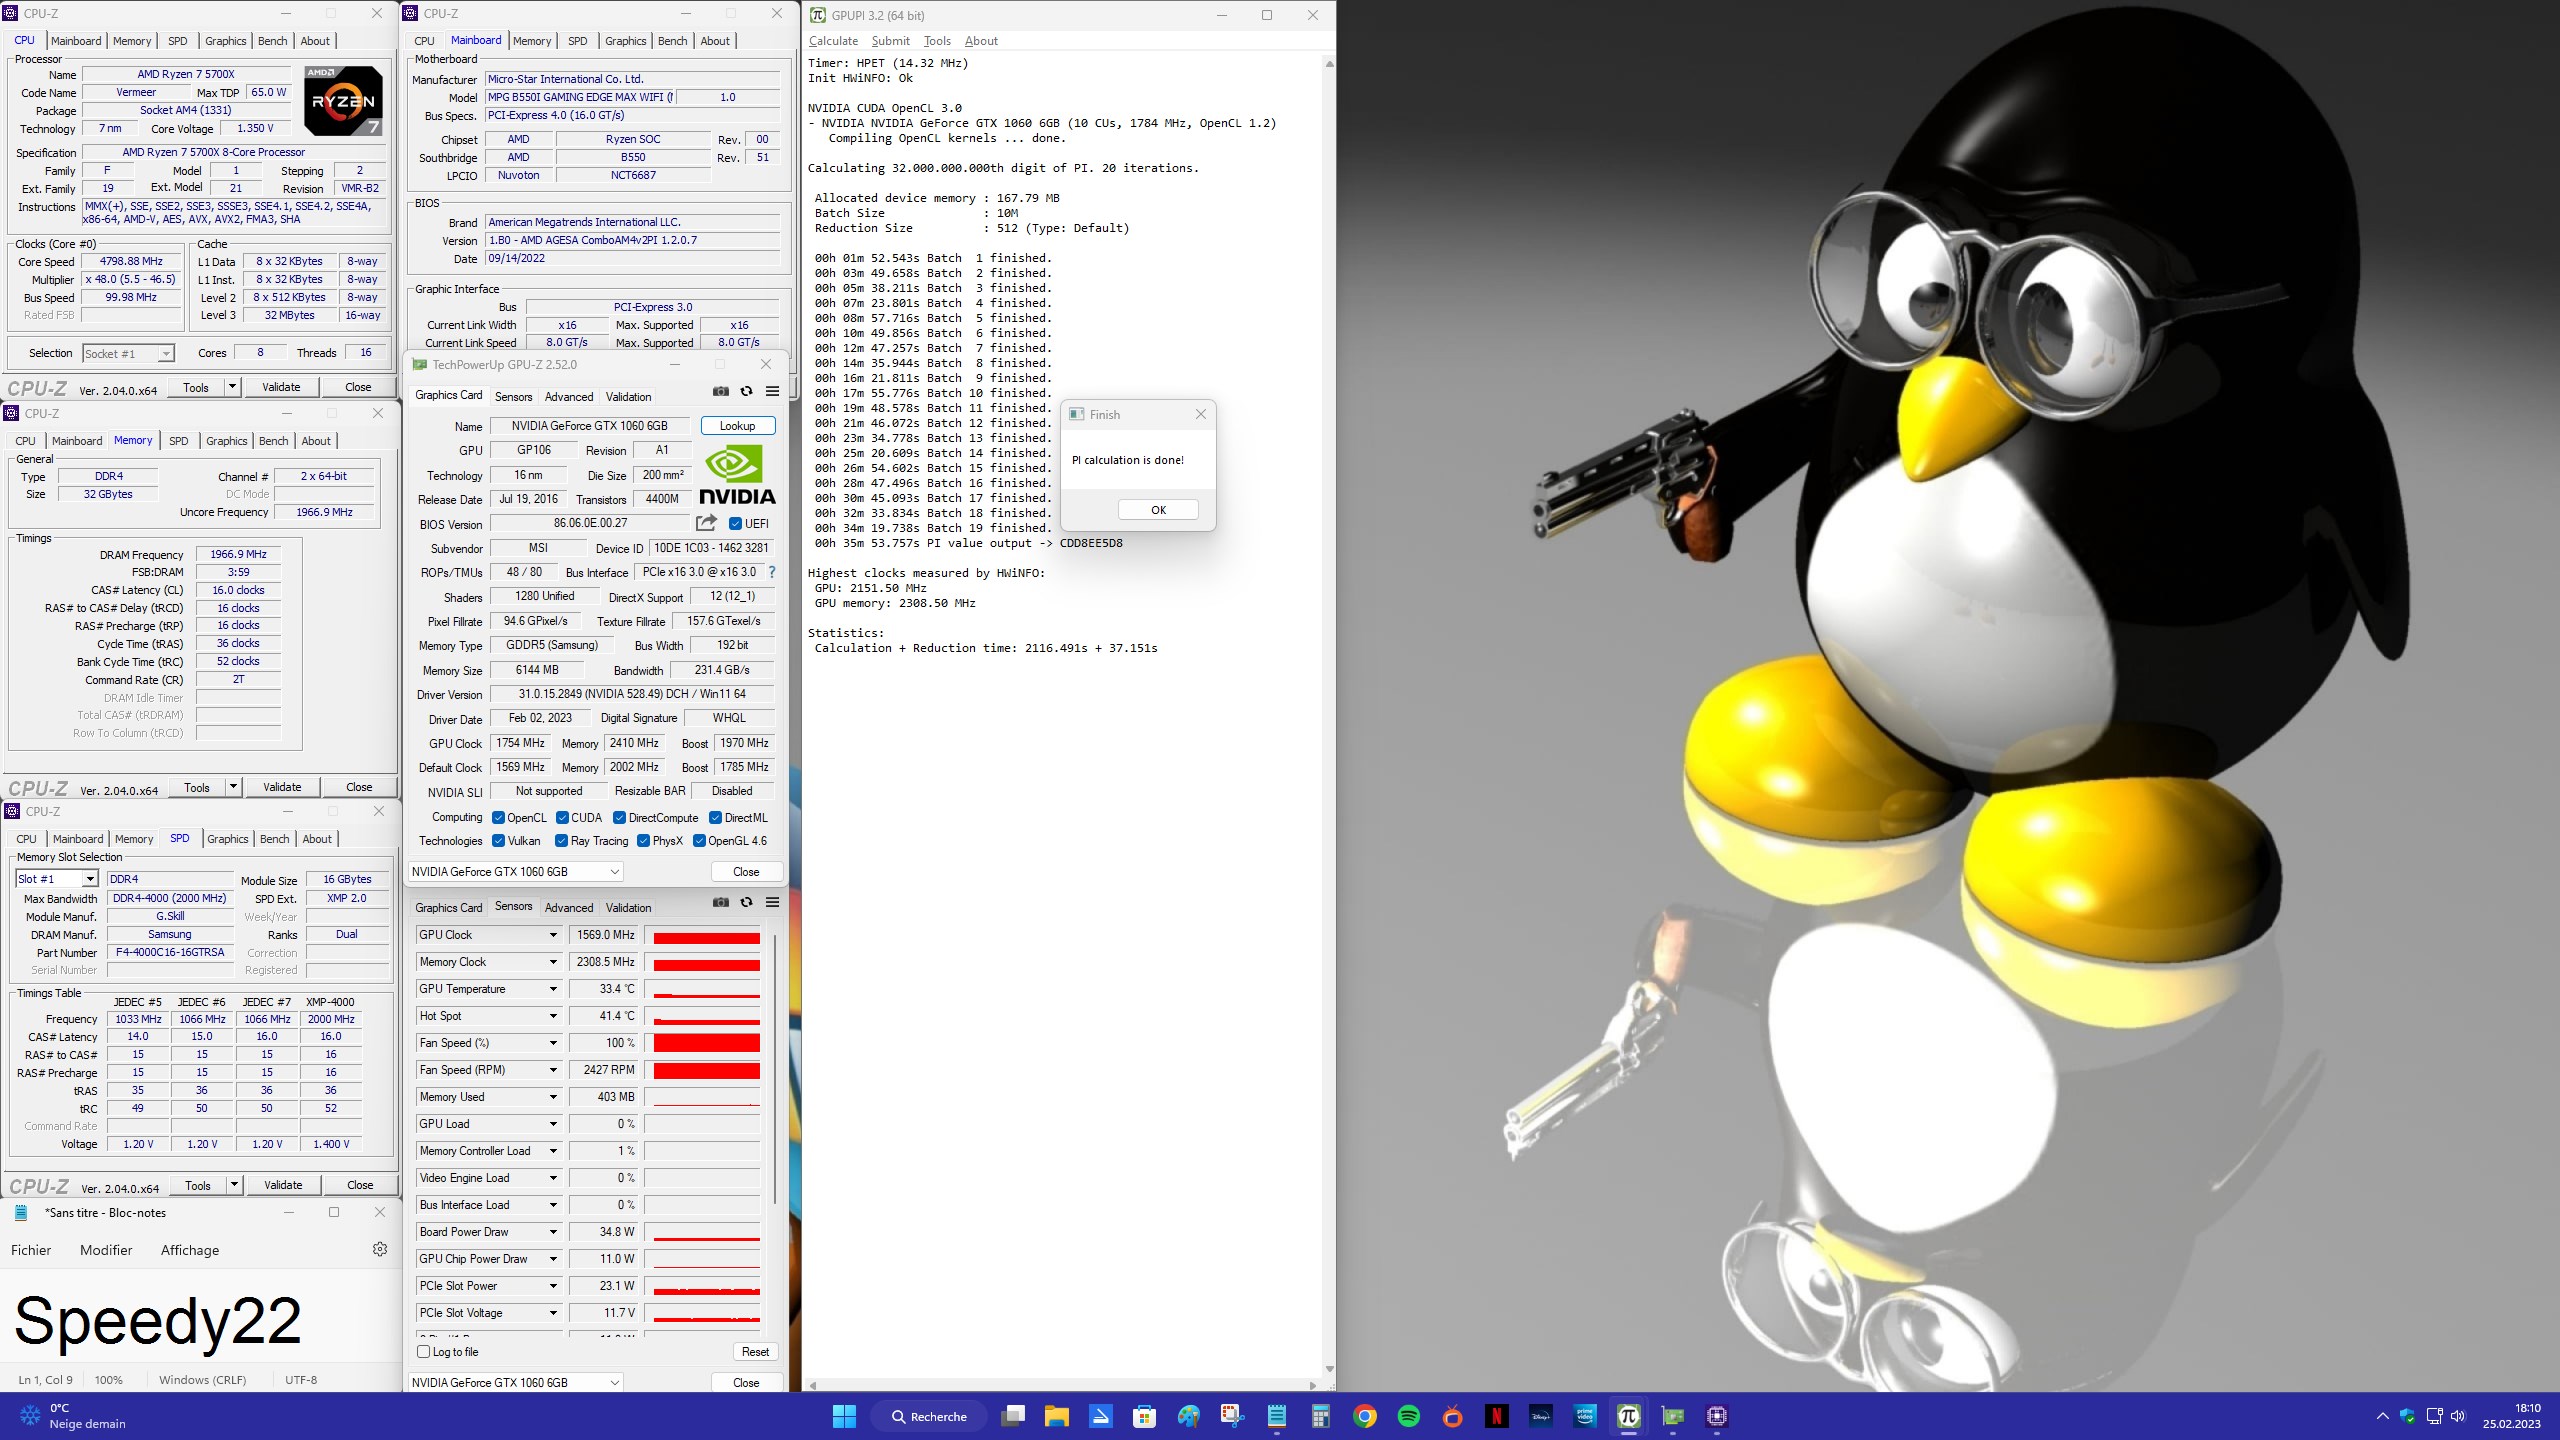
Task: Click OK in the Finish dialog
Action: click(x=1158, y=510)
